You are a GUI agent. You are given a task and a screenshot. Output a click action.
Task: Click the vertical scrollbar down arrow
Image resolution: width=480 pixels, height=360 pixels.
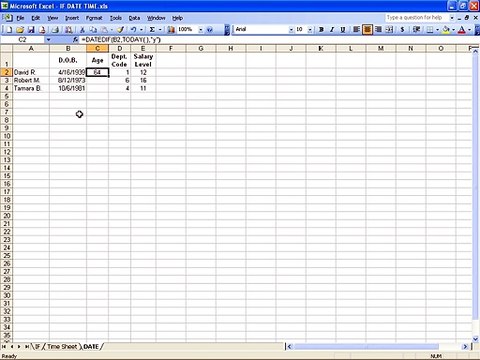[x=476, y=339]
